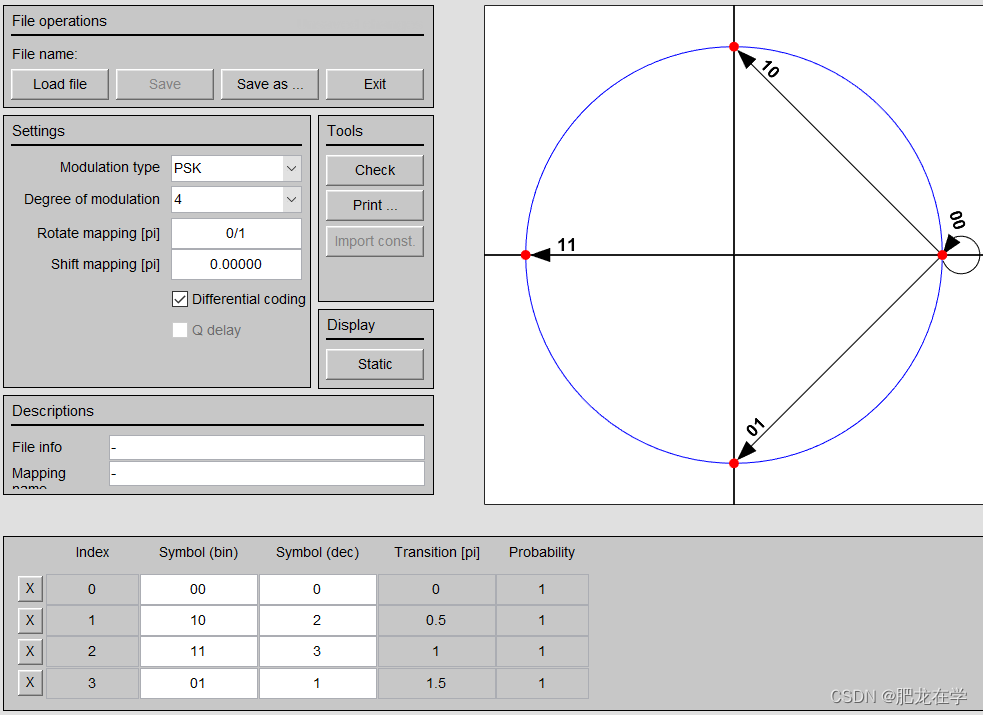Delete row index 3 with X
Screen dimensions: 983x715
30,682
